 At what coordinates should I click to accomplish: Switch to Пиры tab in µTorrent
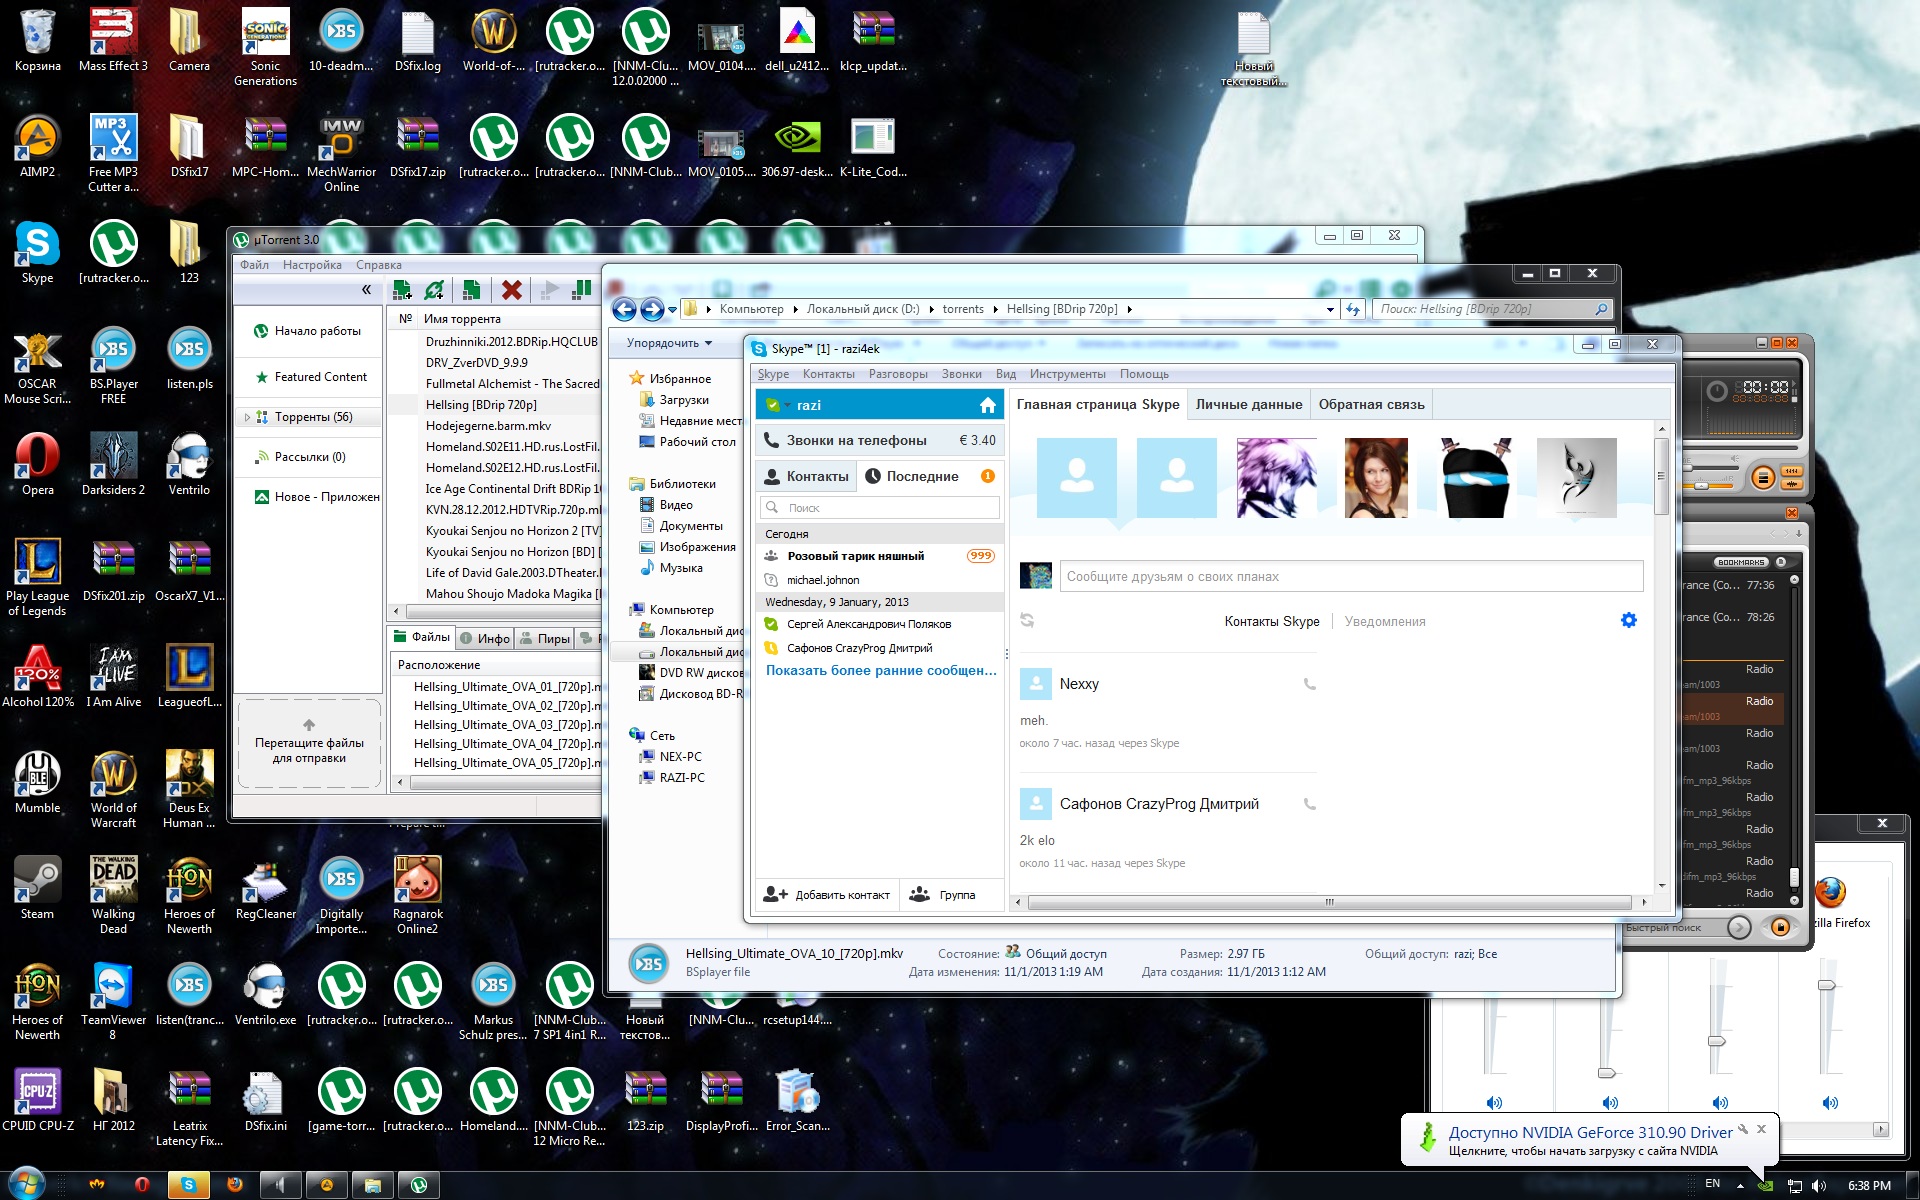[546, 638]
